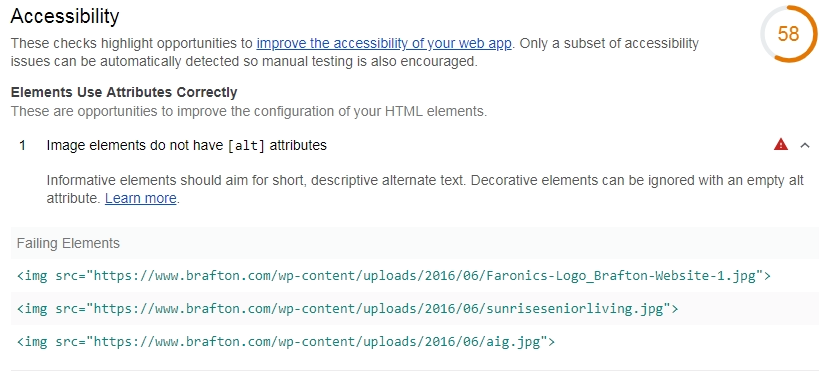Select the sunriseseniorliving.jpg img element
Image resolution: width=838 pixels, height=372 pixels.
click(x=347, y=309)
